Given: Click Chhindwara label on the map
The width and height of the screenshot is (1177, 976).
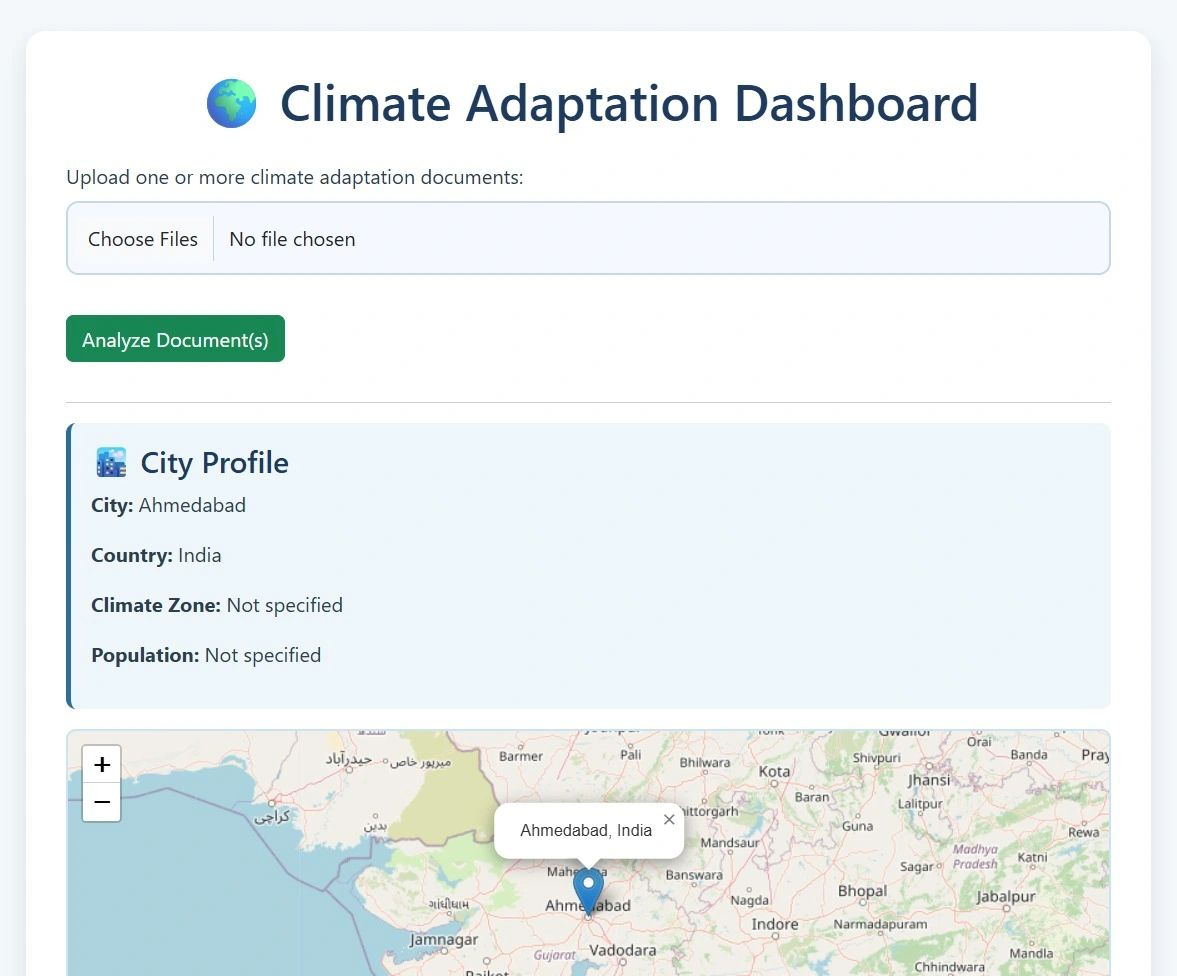Looking at the screenshot, I should coord(950,967).
